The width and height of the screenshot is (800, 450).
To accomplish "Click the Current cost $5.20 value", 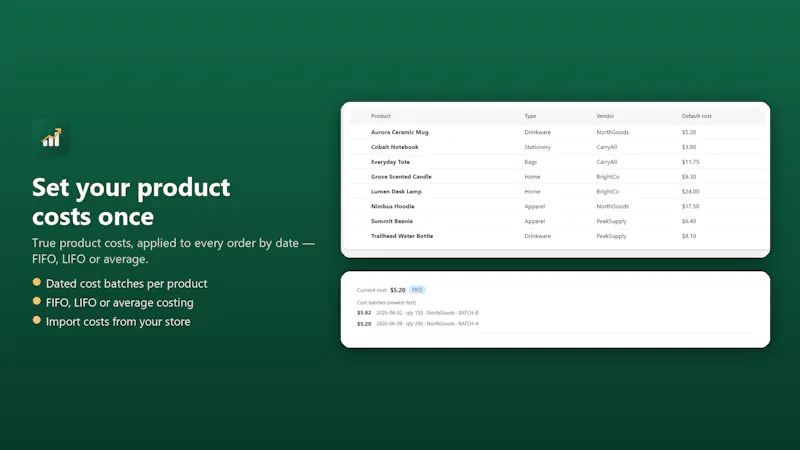I will 397,290.
